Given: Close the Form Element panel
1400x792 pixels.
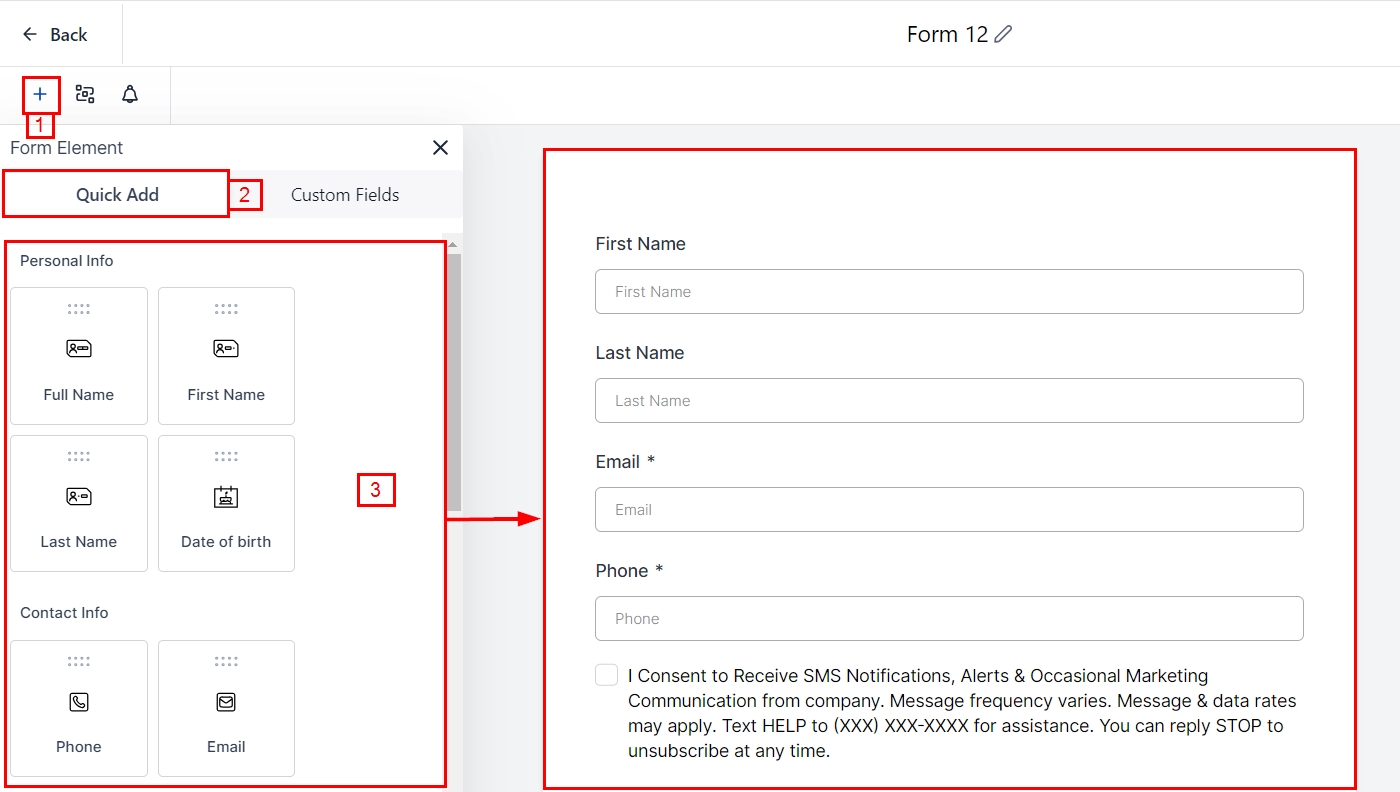Looking at the screenshot, I should coord(440,148).
